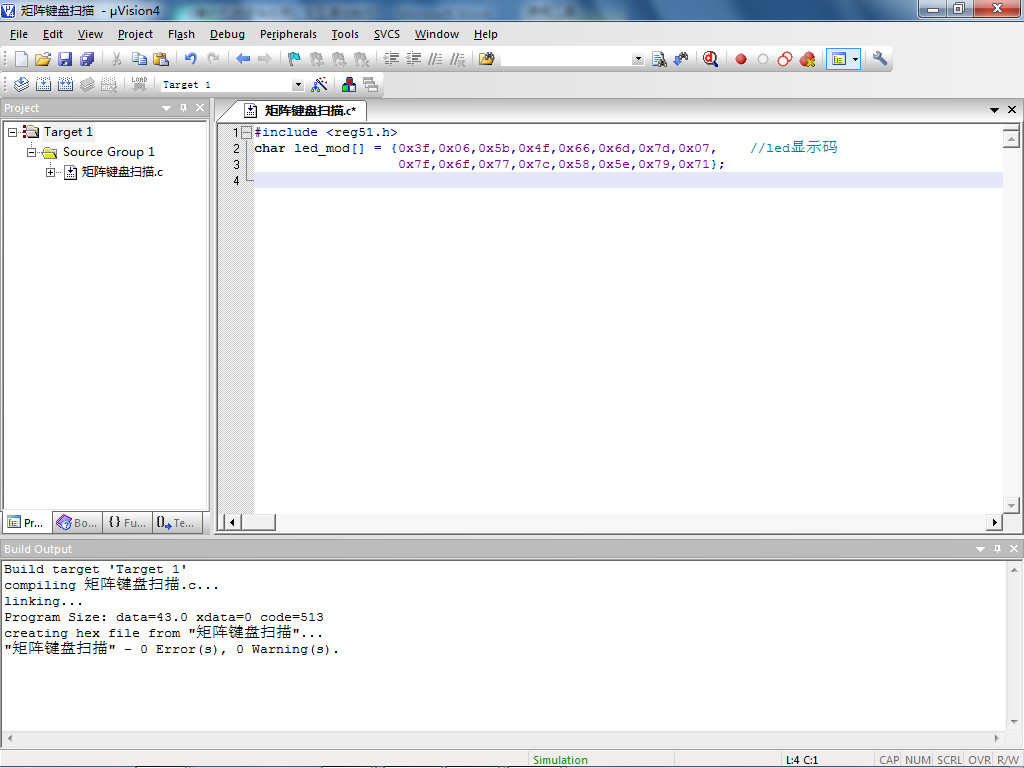Close the Build Output panel

pyautogui.click(x=1014, y=549)
